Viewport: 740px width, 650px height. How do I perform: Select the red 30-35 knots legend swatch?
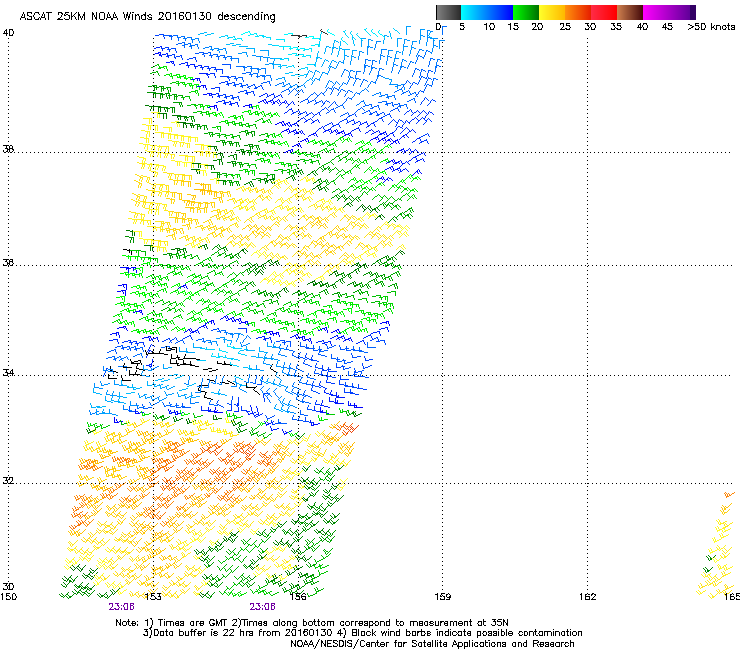coord(604,12)
